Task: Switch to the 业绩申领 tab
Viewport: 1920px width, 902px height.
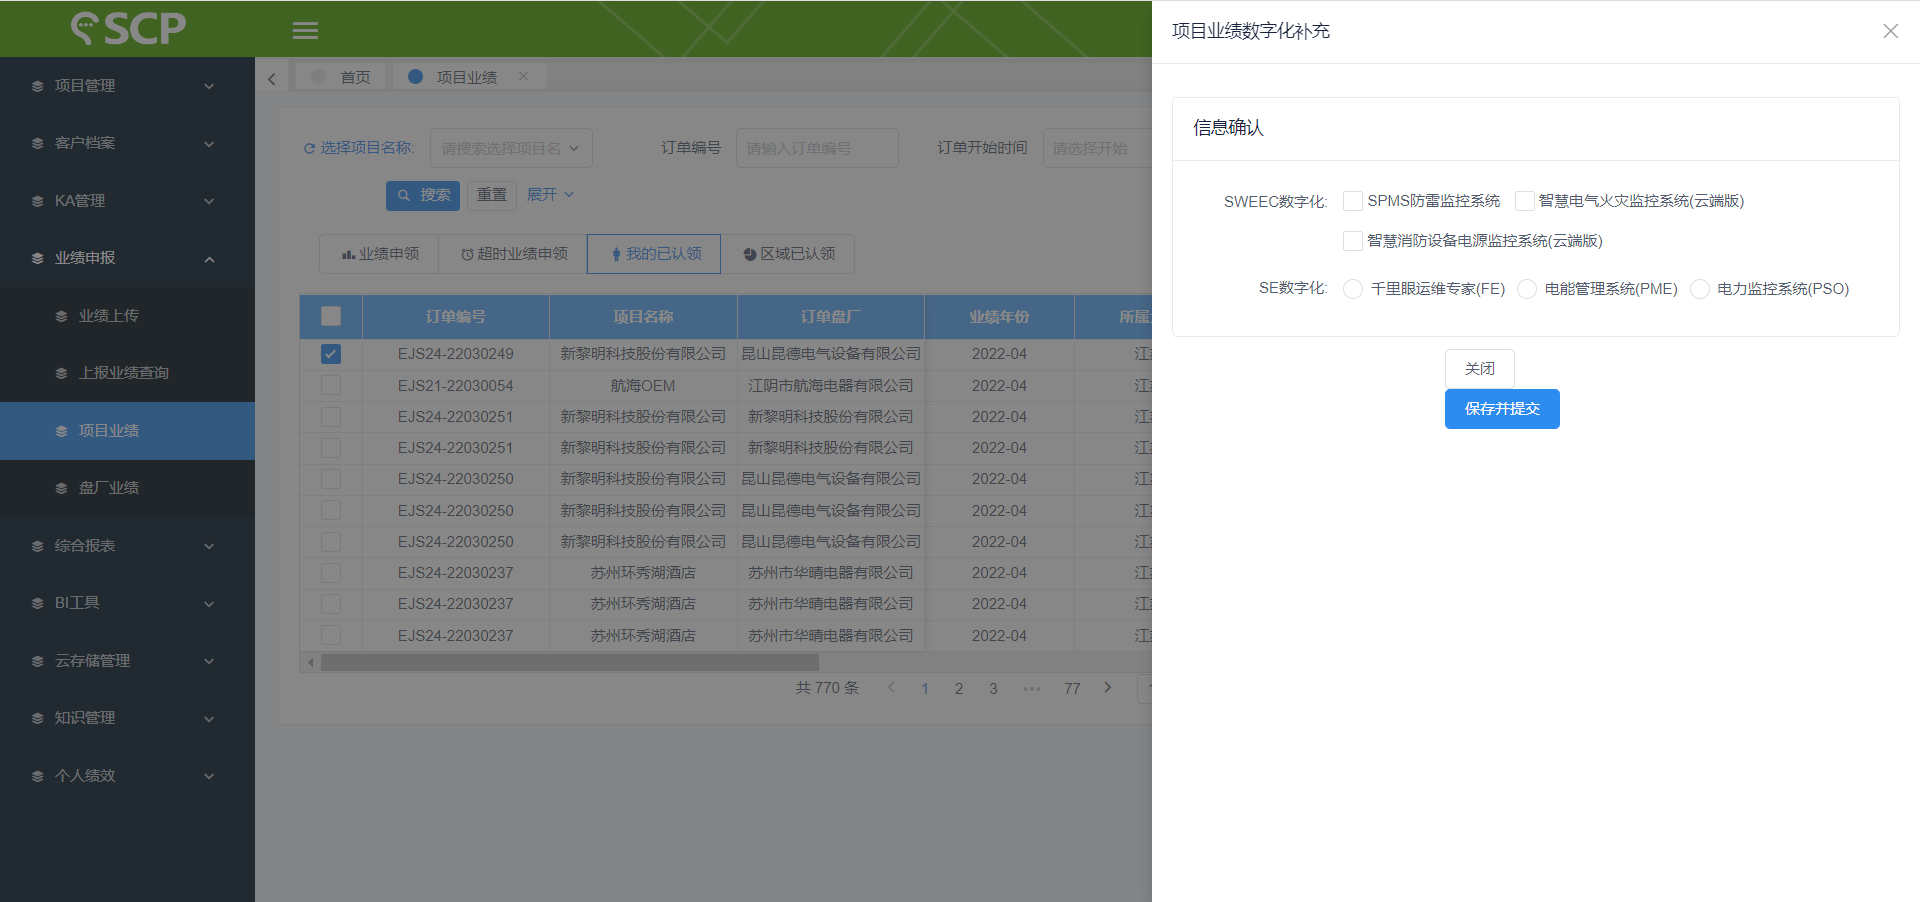Action: pos(379,254)
